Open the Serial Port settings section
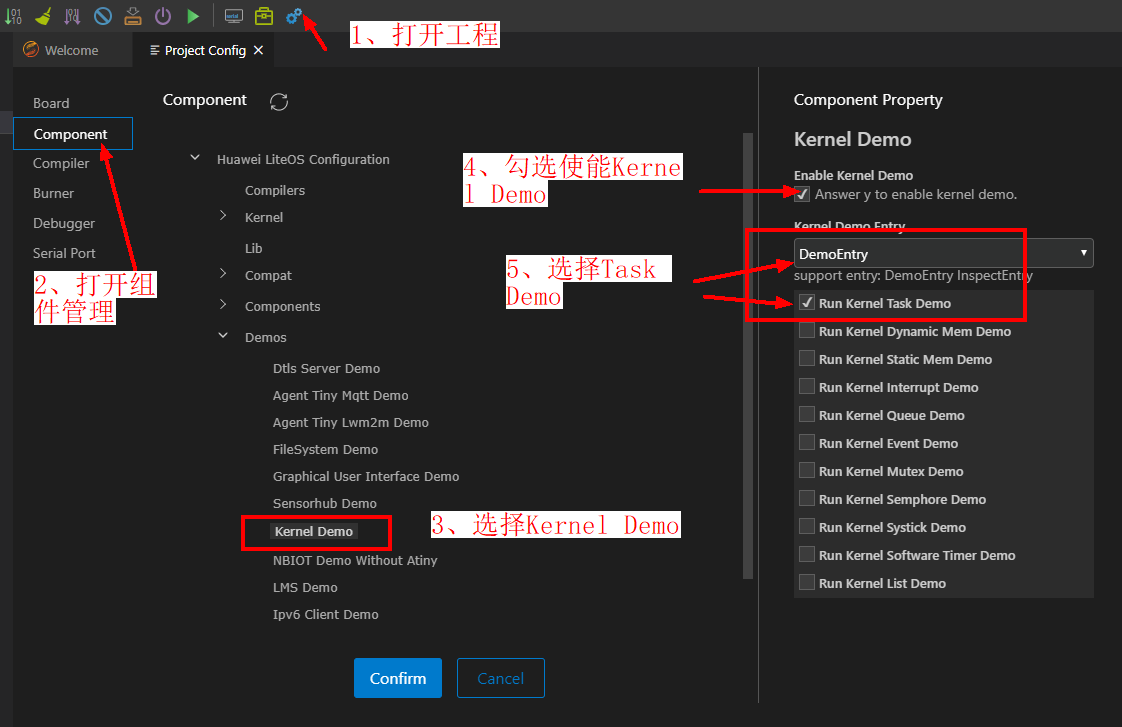Image resolution: width=1122 pixels, height=727 pixels. click(x=64, y=253)
